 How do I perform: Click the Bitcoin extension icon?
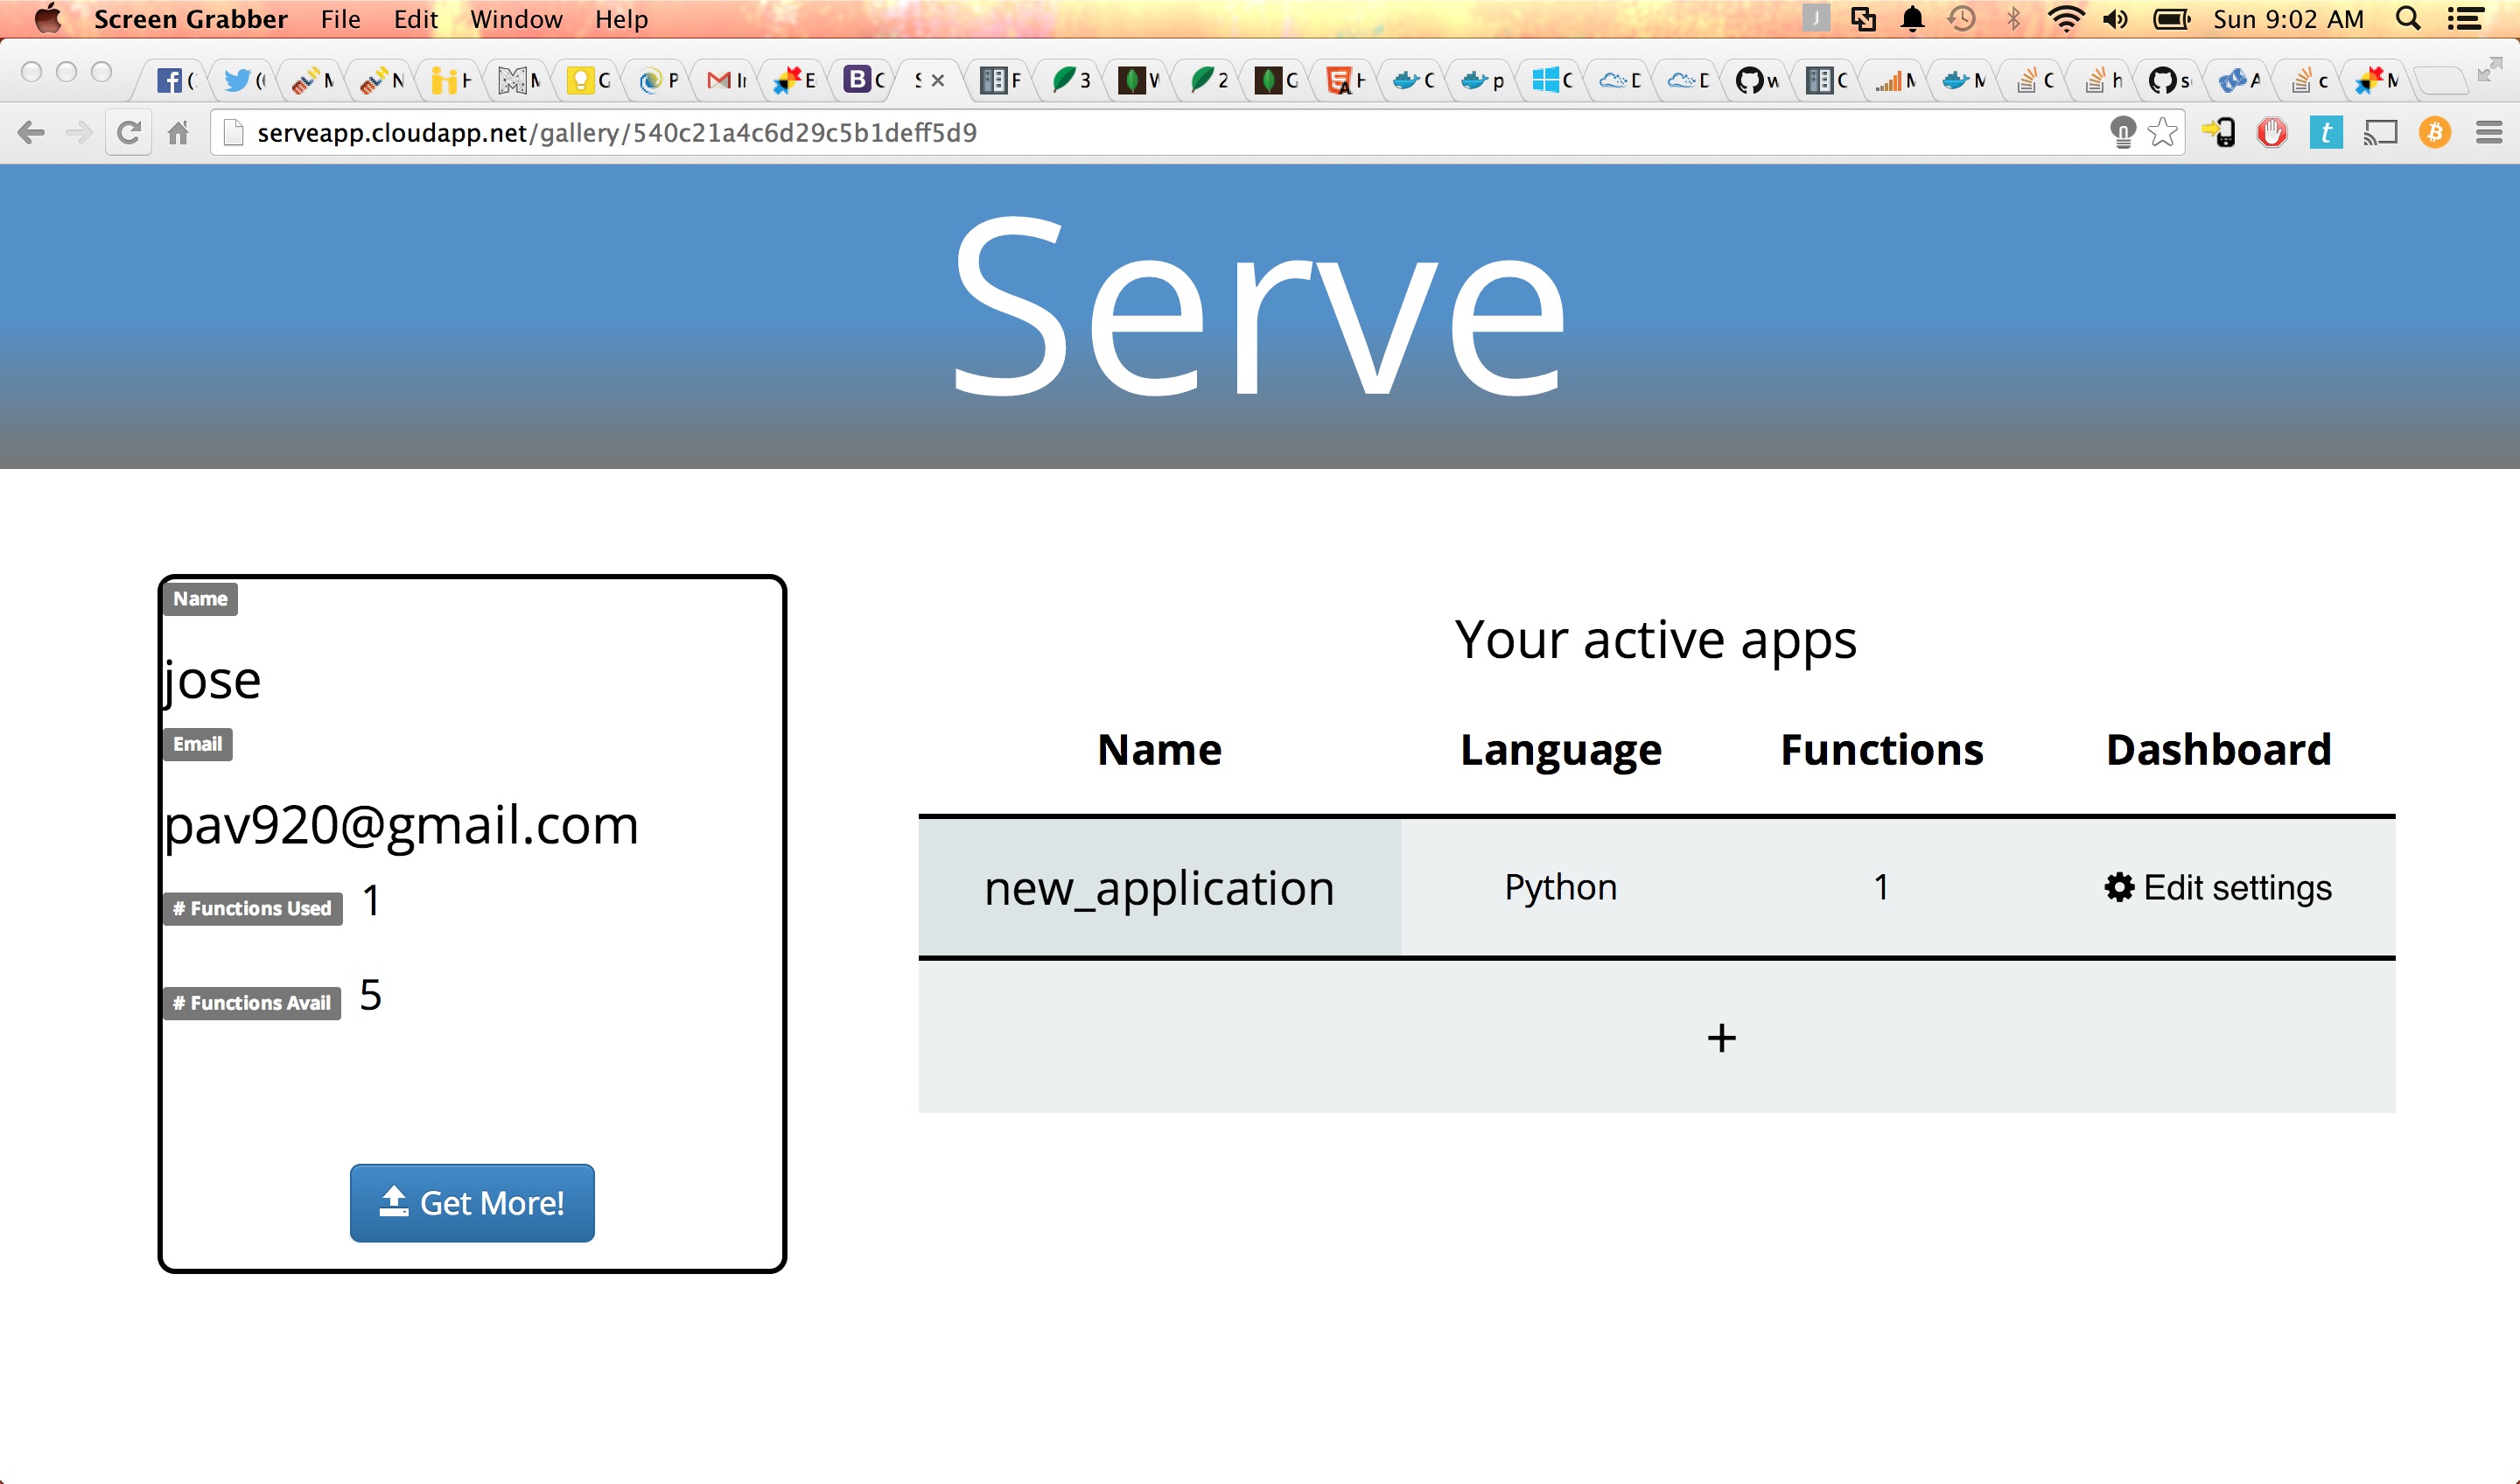tap(2435, 133)
